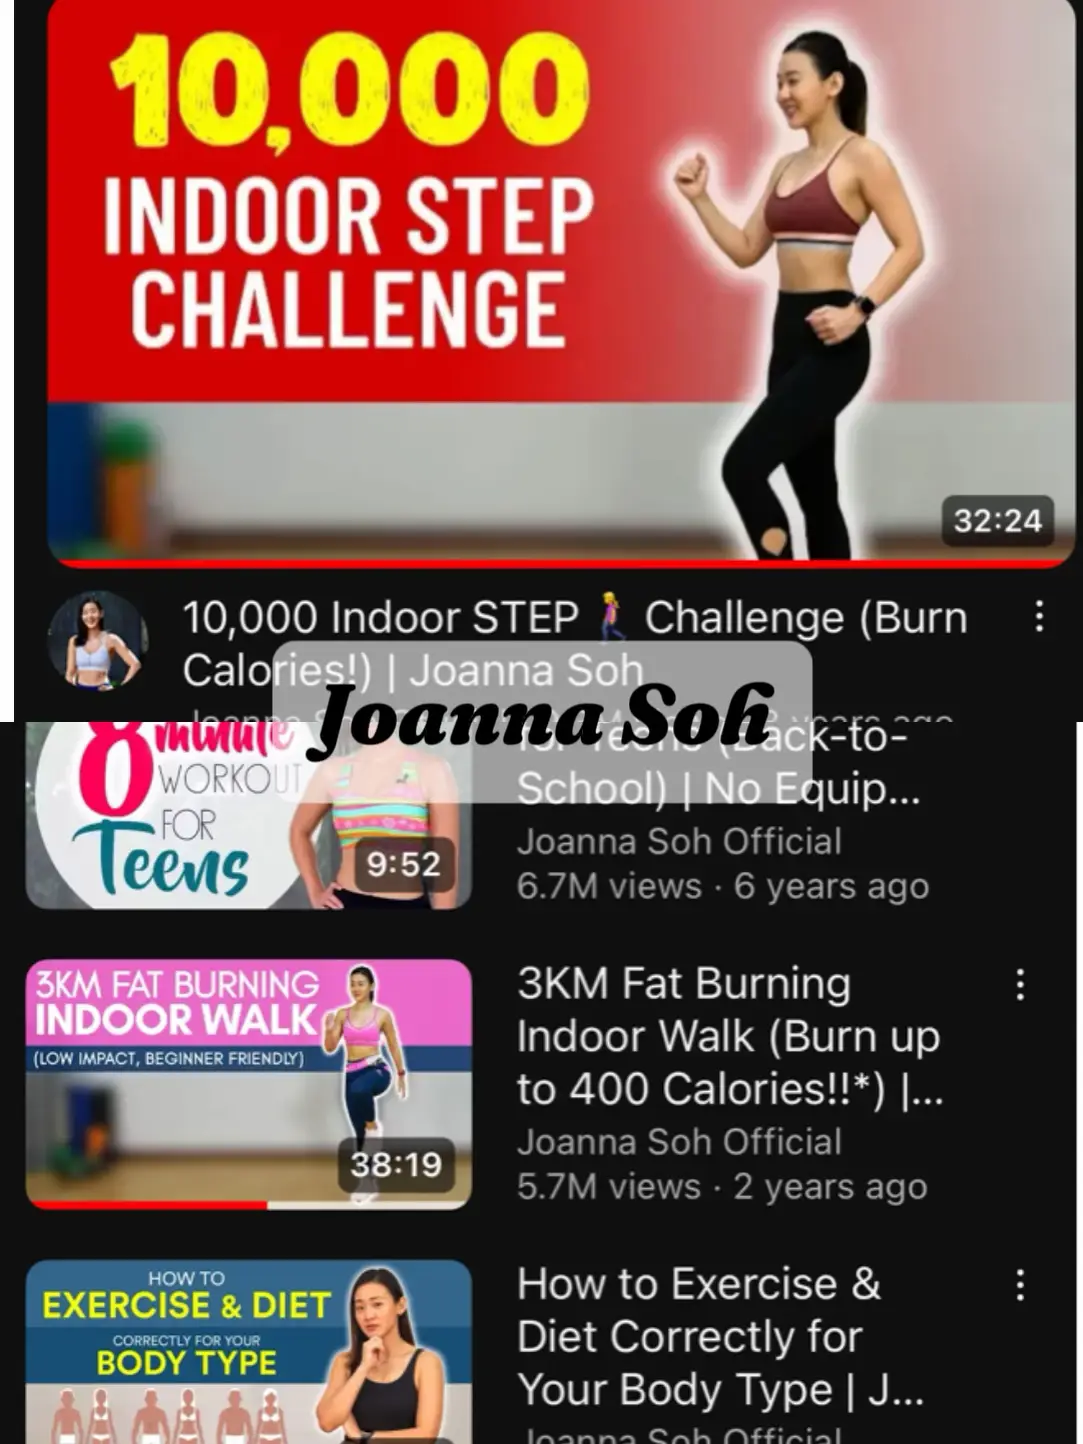
Task: Open more options for Exercise & Diet video
Action: [x=1020, y=1284]
